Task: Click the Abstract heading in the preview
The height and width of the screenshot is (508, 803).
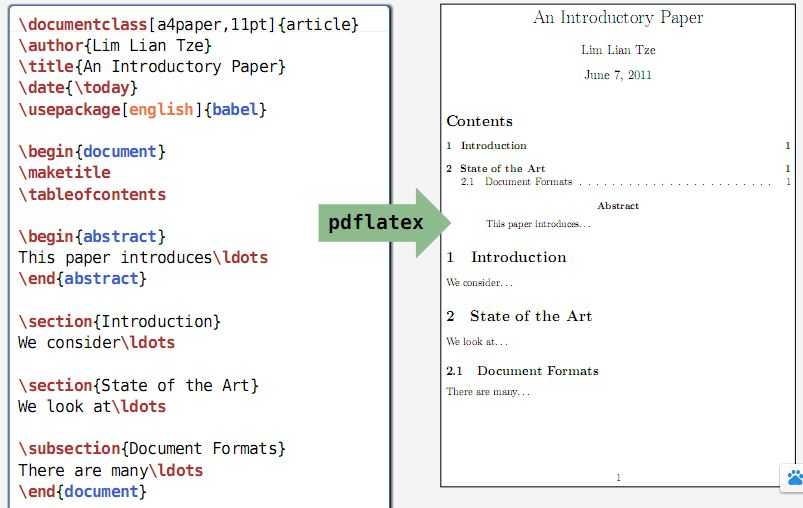Action: tap(618, 206)
